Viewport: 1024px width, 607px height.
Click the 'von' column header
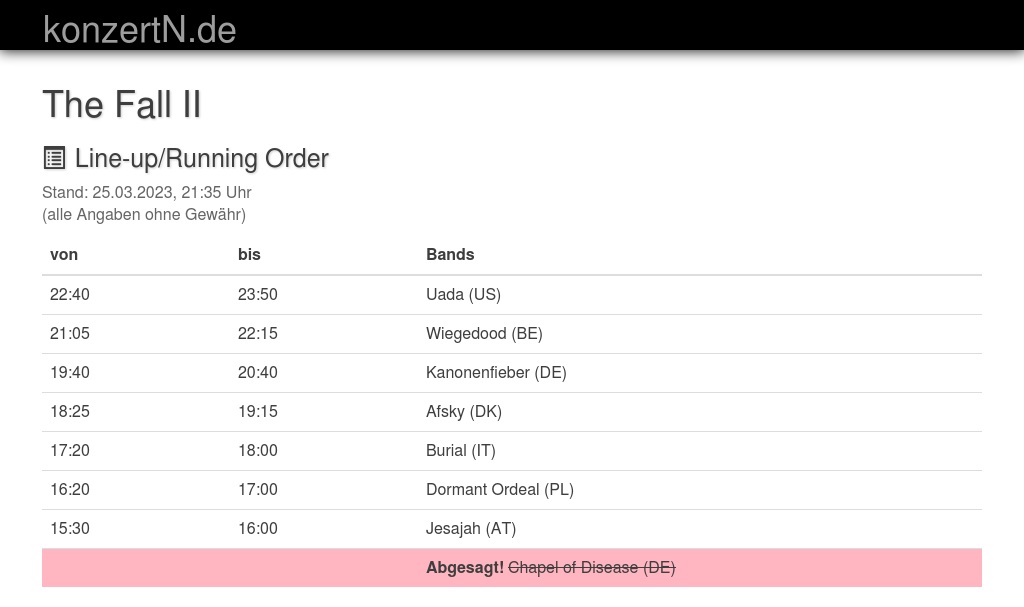[64, 254]
